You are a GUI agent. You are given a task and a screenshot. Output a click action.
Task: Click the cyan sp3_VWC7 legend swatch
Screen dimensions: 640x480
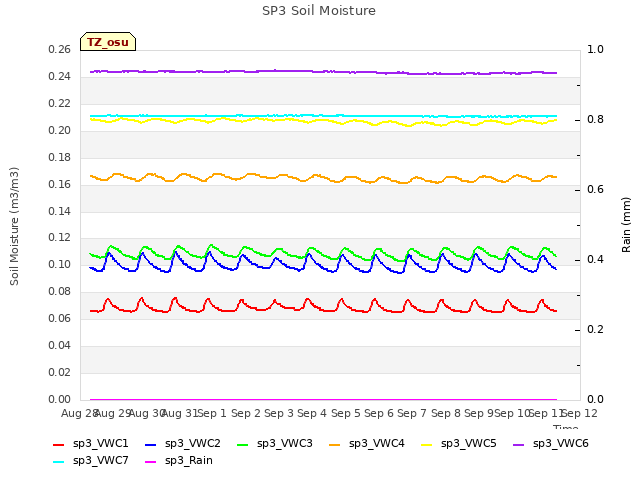pos(59,462)
